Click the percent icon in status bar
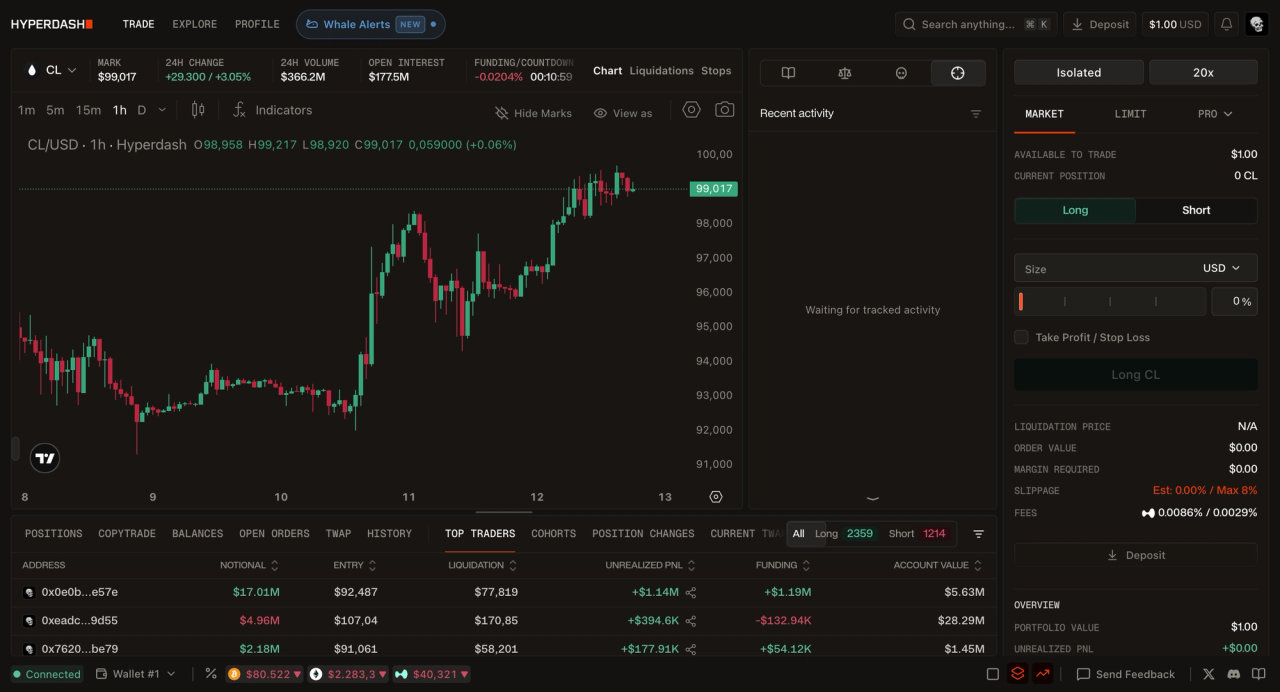 click(x=211, y=674)
